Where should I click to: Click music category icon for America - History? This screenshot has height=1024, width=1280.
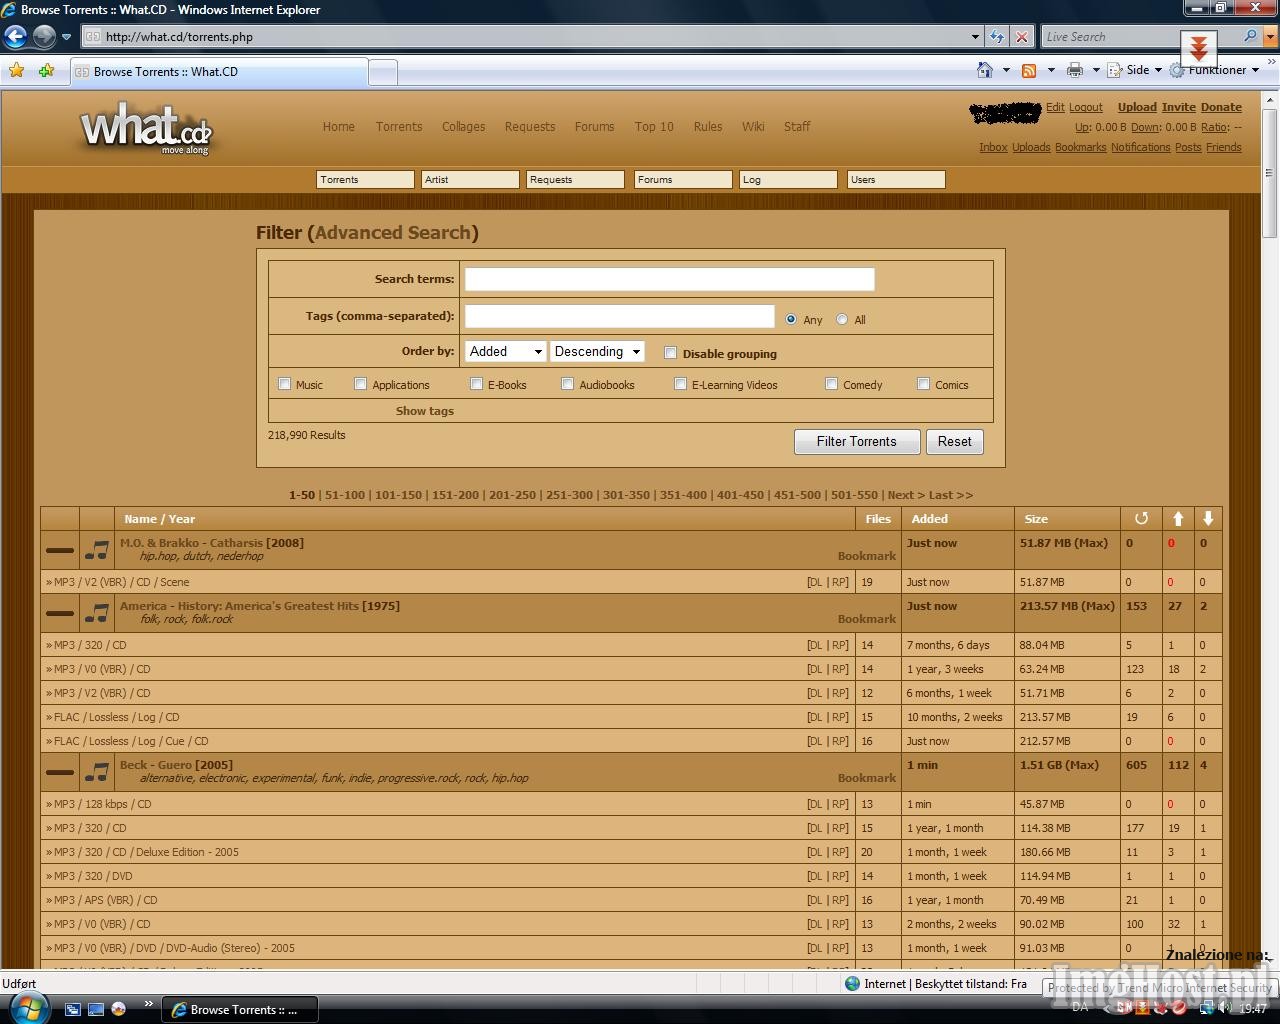pos(97,613)
